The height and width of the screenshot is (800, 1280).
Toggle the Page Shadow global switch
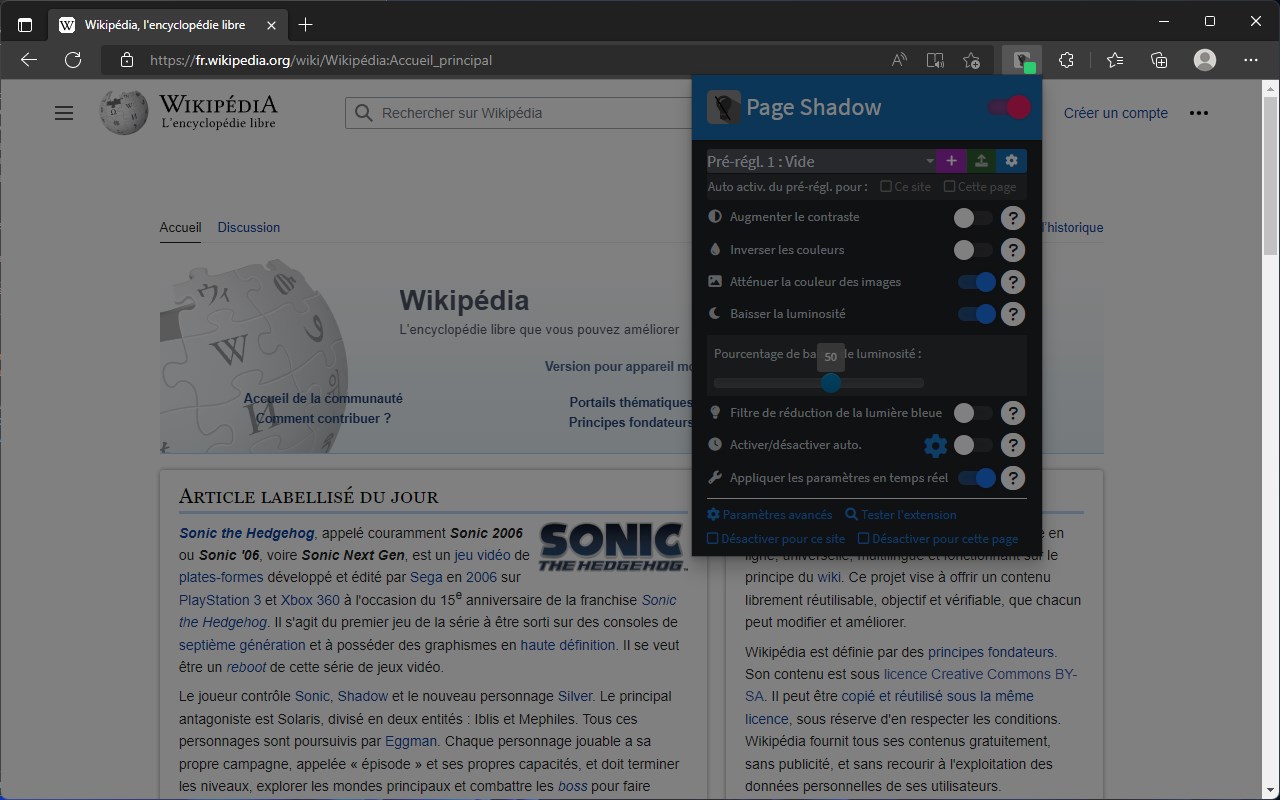pos(1009,107)
